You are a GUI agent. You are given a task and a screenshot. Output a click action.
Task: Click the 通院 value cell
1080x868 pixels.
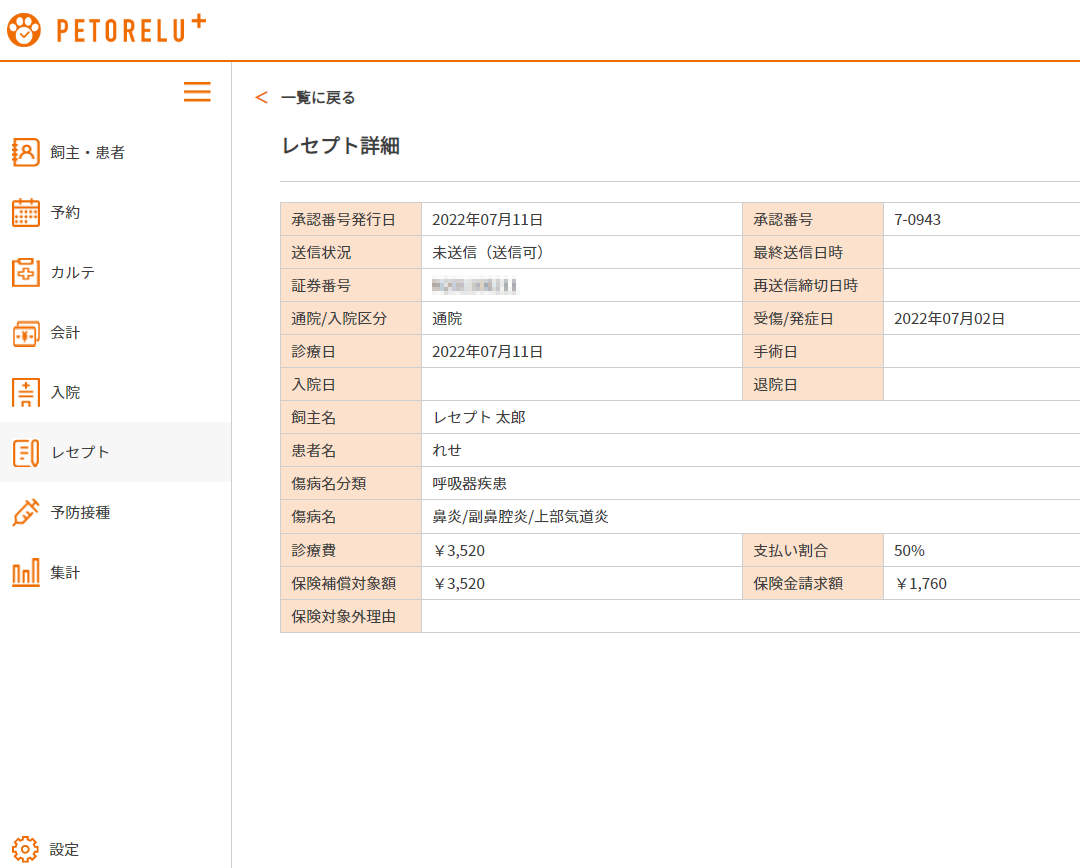(447, 319)
